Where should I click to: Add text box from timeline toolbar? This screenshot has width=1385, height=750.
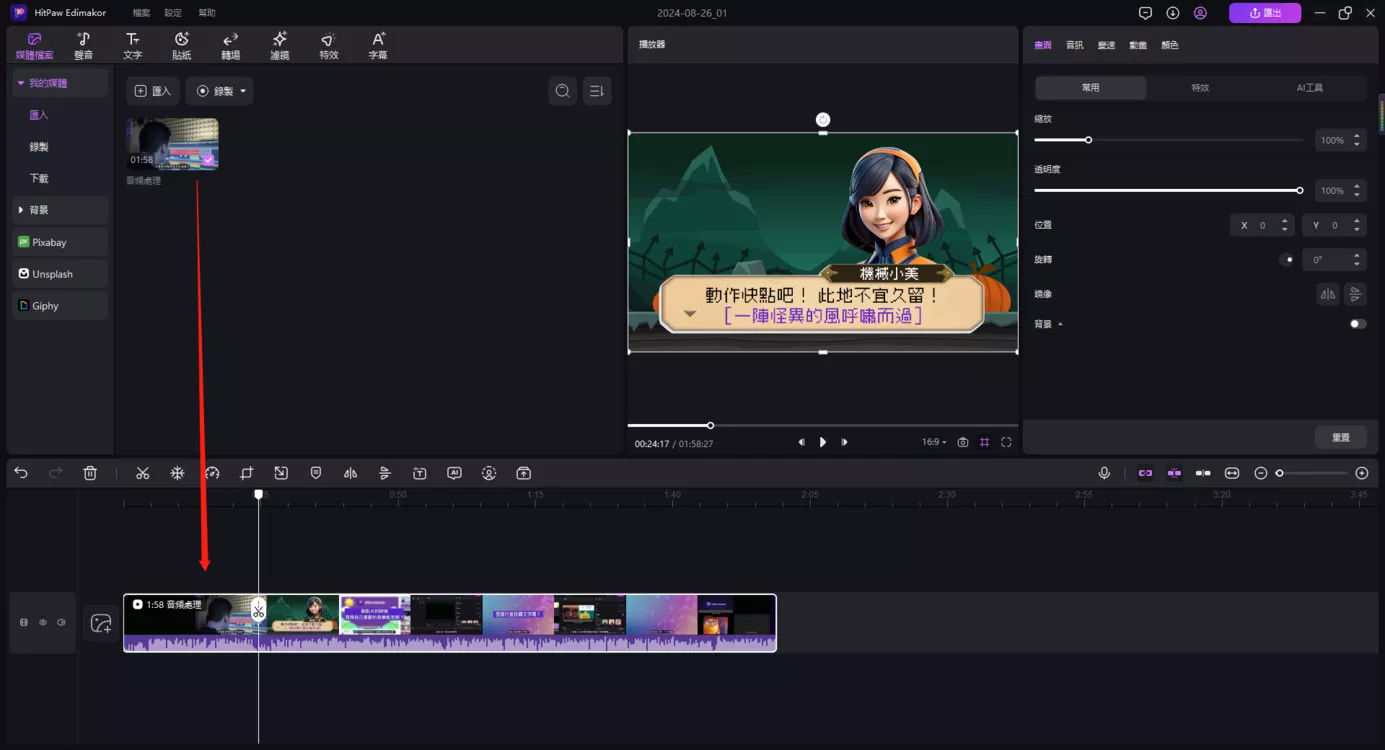tap(420, 473)
